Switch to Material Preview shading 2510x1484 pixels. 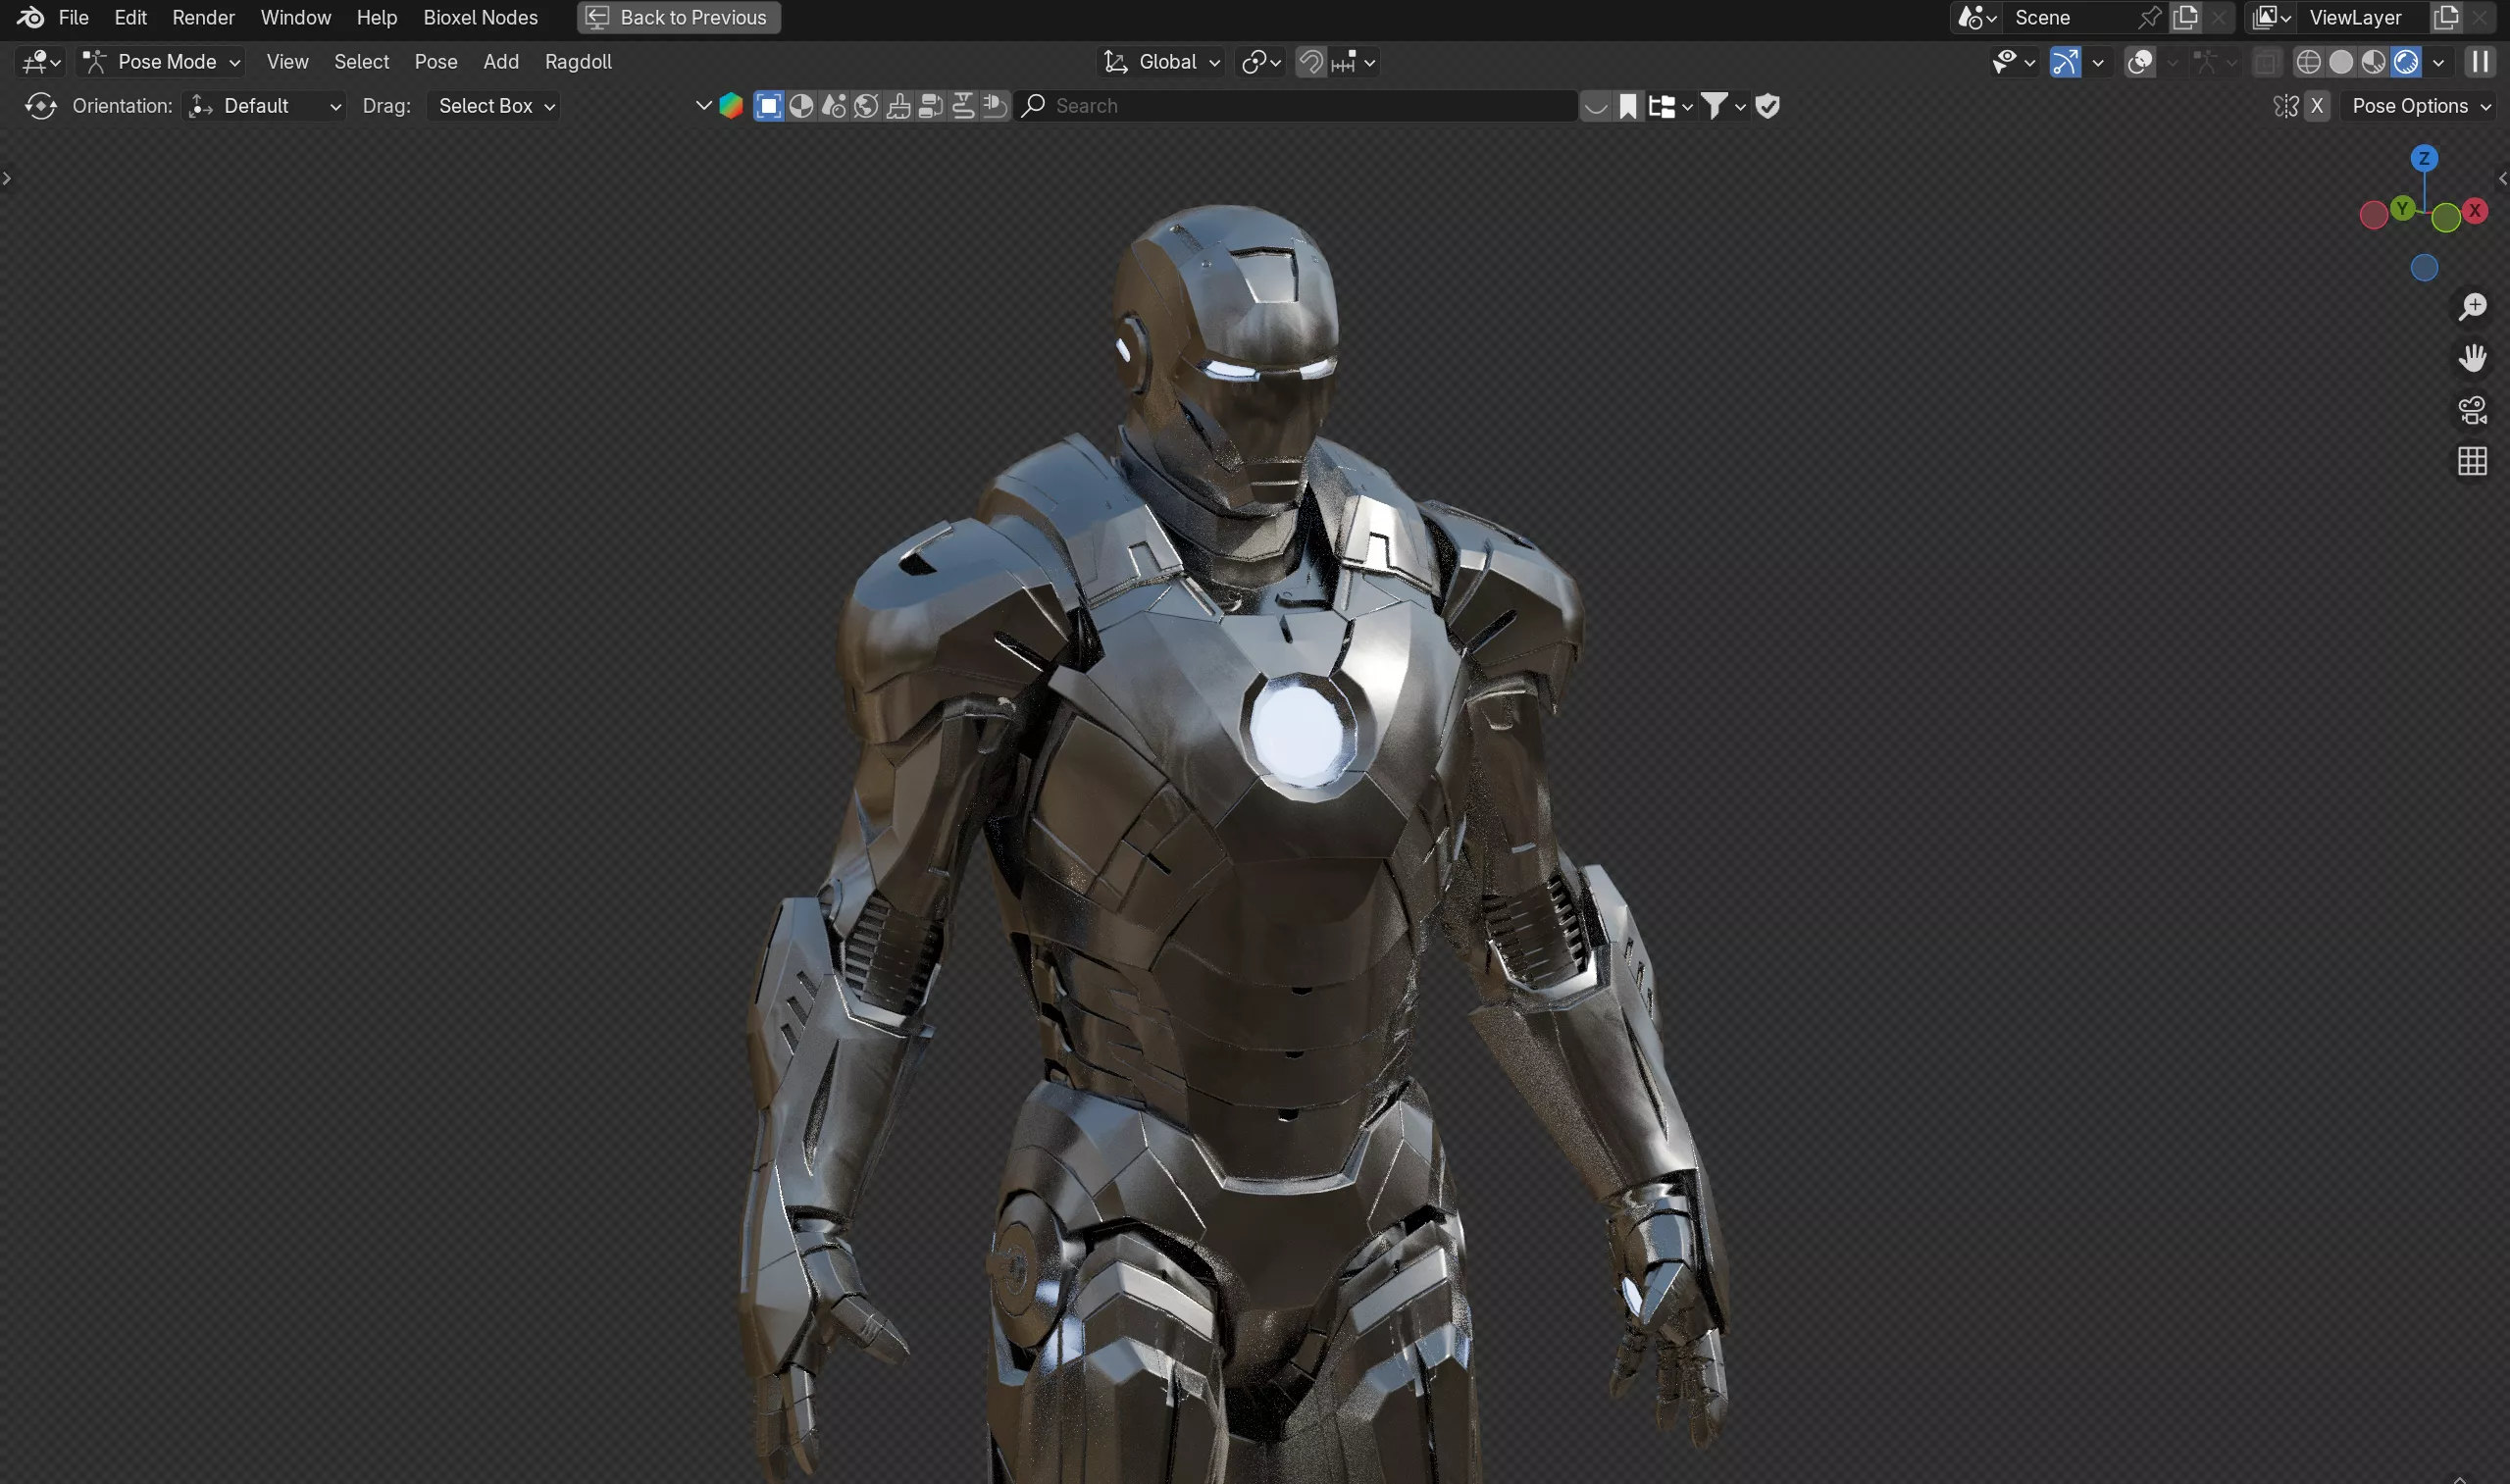(2373, 62)
